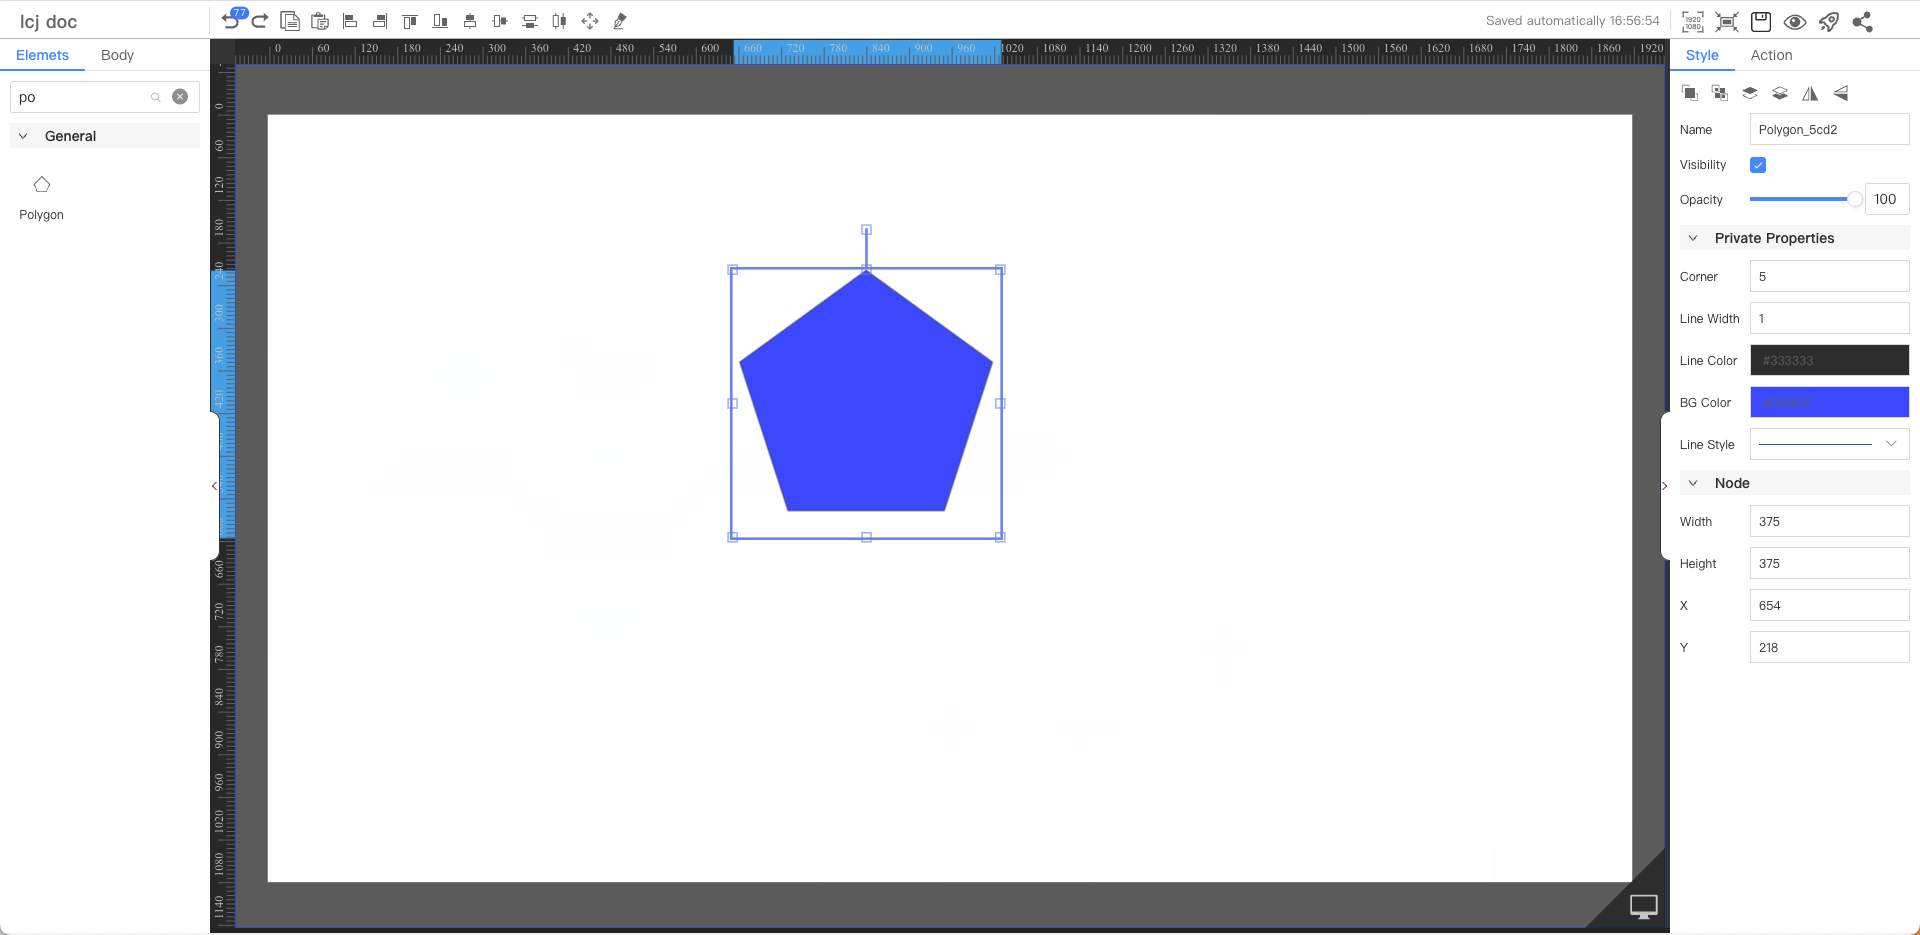1920x935 pixels.
Task: Open the Action tab
Action: [x=1771, y=55]
